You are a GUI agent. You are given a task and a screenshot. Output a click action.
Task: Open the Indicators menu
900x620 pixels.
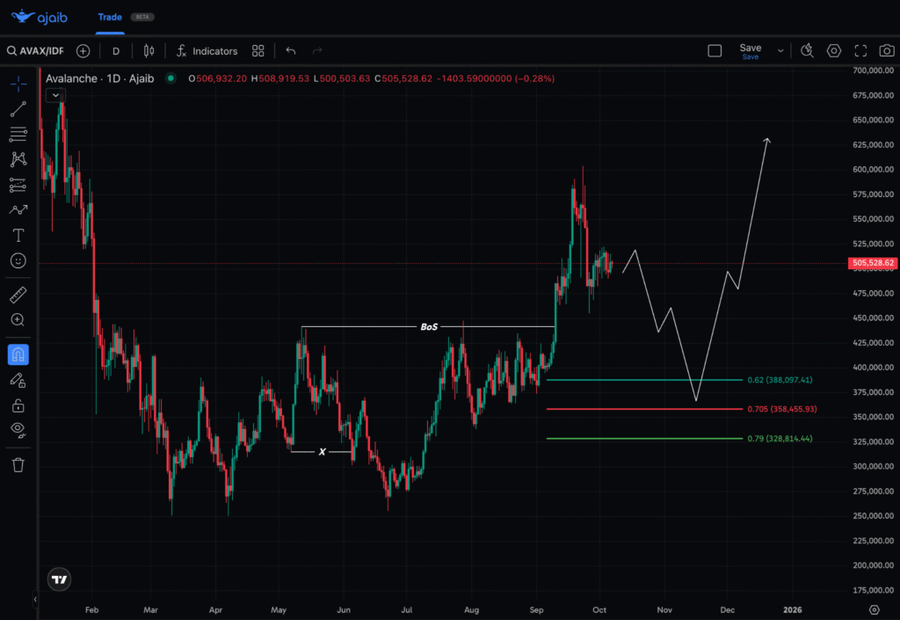click(x=206, y=51)
